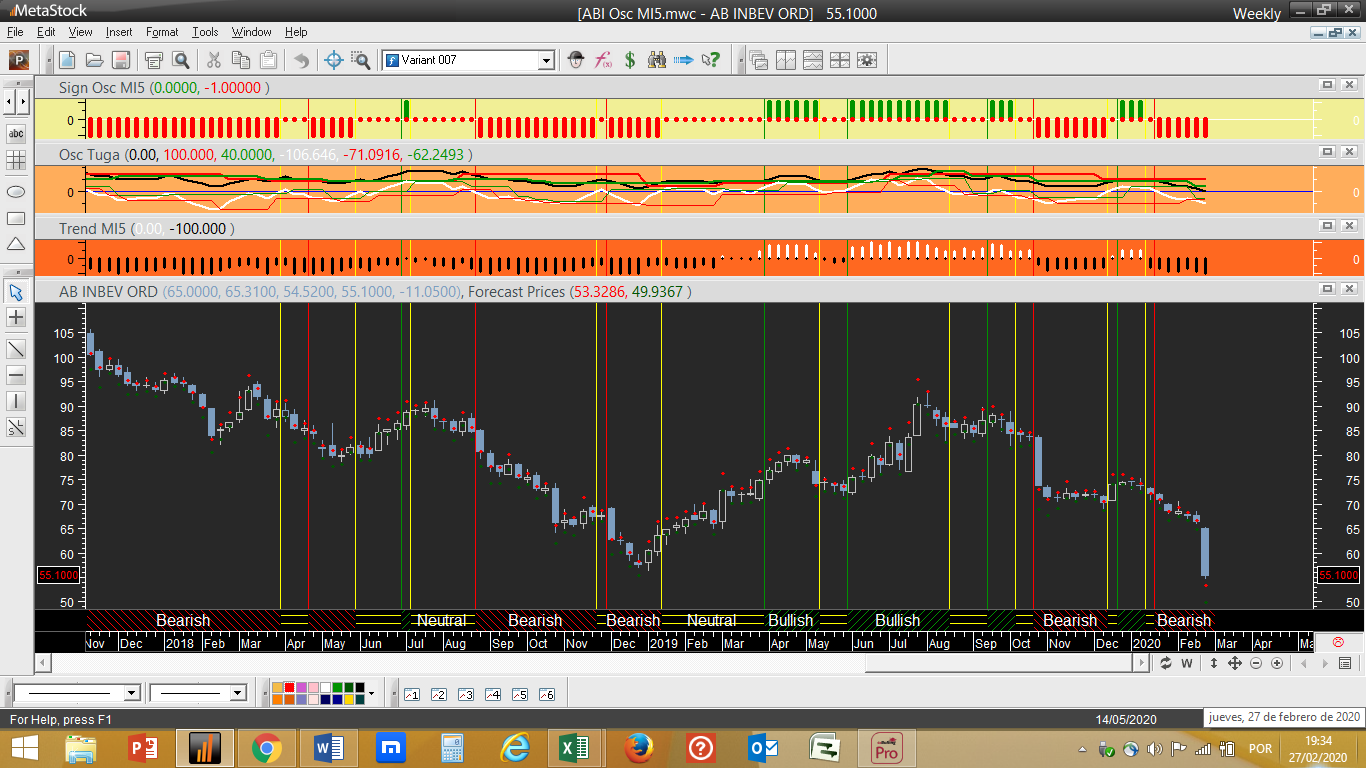Maximize the Sign Osc MI5 pane

pyautogui.click(x=1328, y=86)
